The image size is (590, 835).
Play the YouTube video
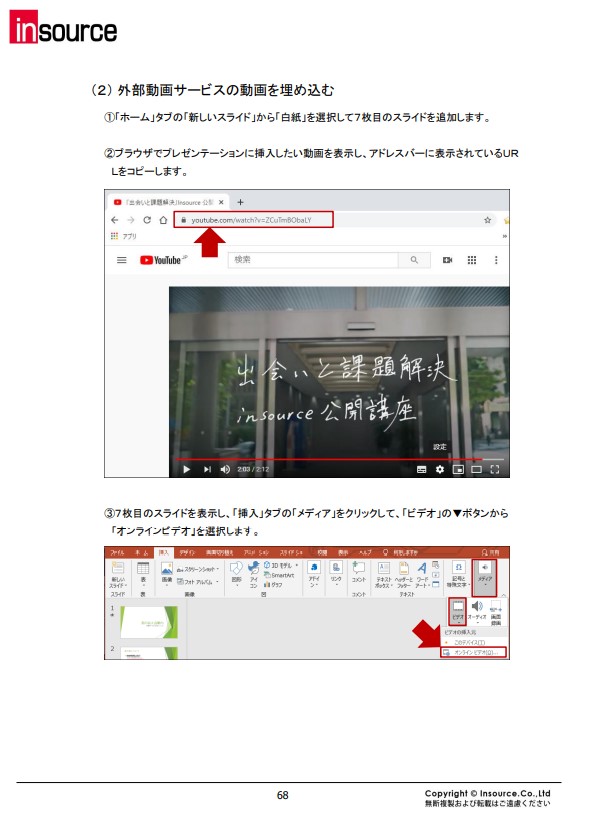pos(186,469)
